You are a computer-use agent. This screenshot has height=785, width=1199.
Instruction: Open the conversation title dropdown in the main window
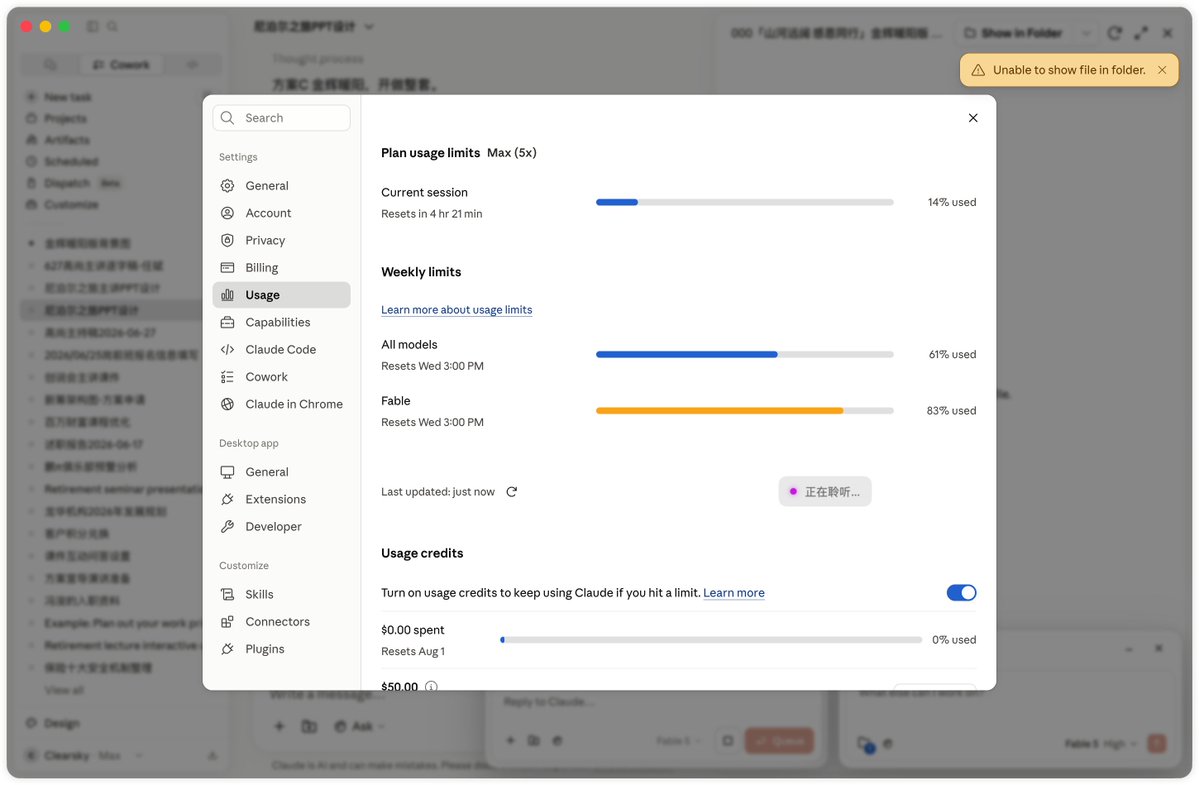point(369,27)
